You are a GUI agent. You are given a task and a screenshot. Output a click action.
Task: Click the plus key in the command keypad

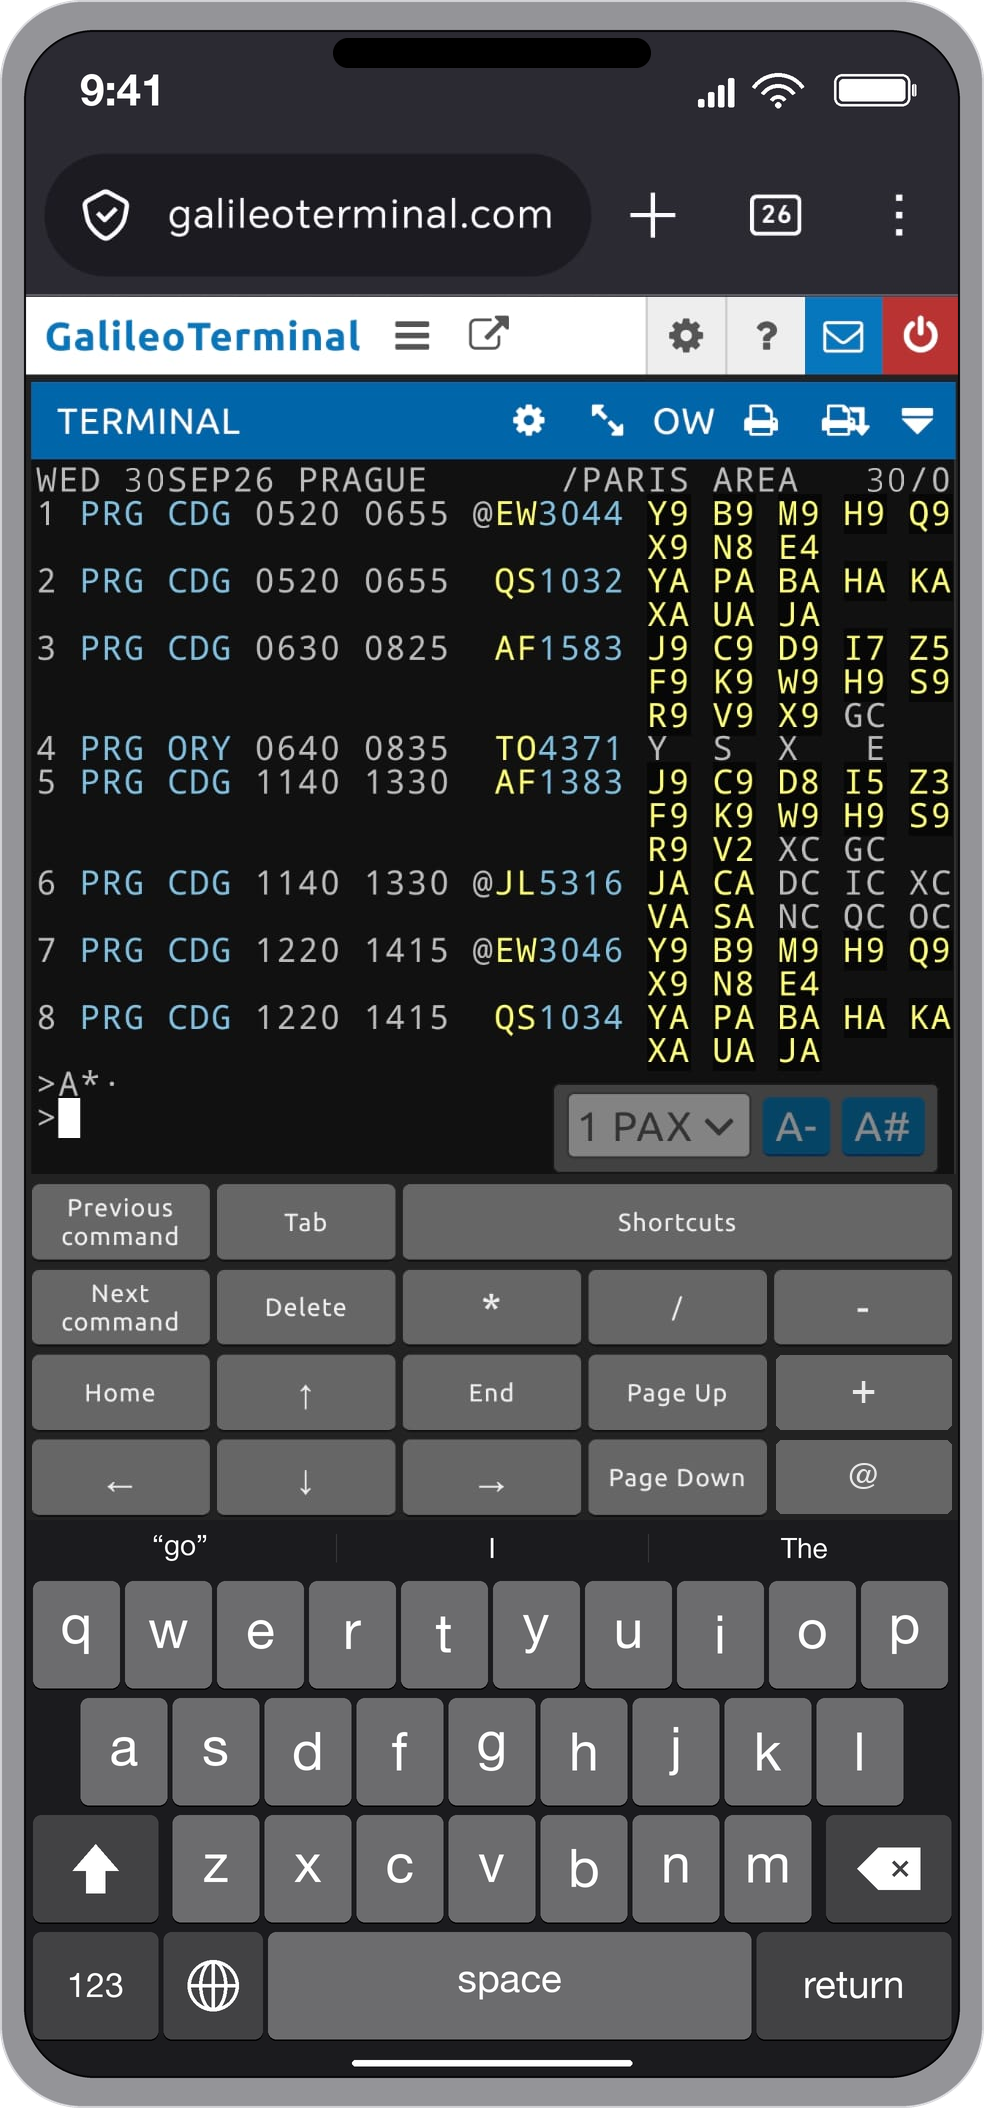click(863, 1392)
